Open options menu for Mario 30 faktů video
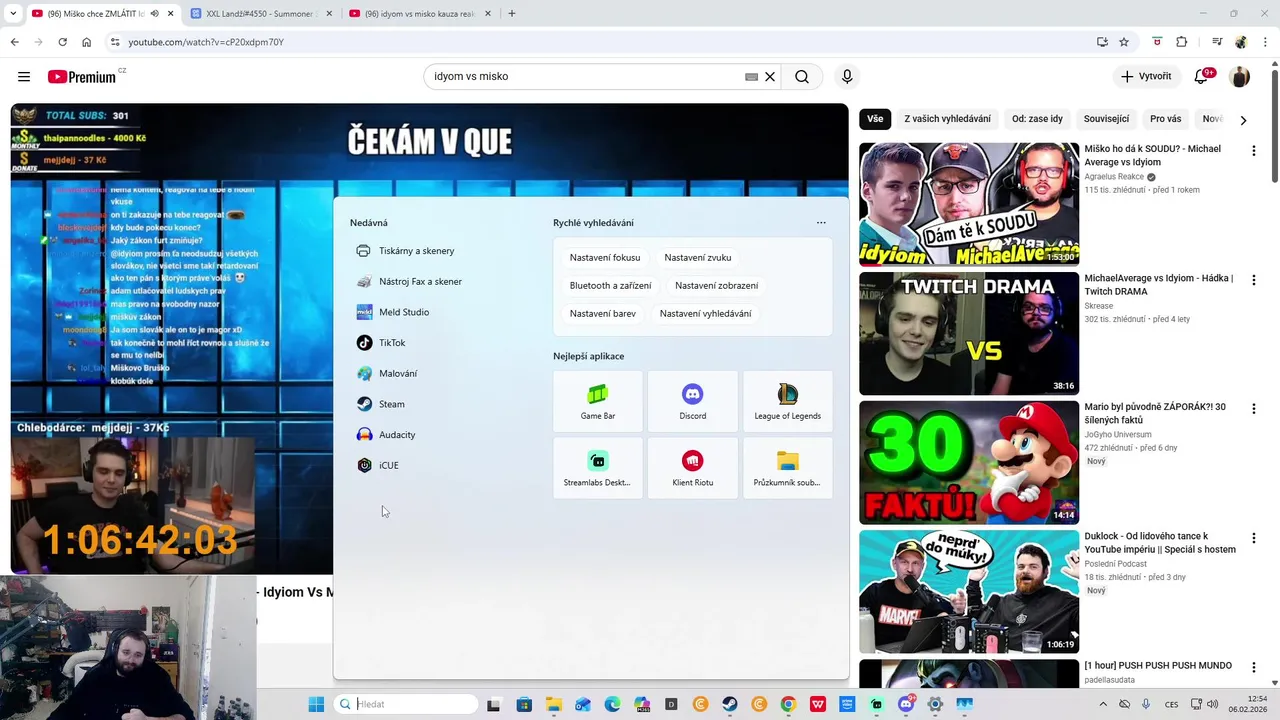 click(1253, 409)
